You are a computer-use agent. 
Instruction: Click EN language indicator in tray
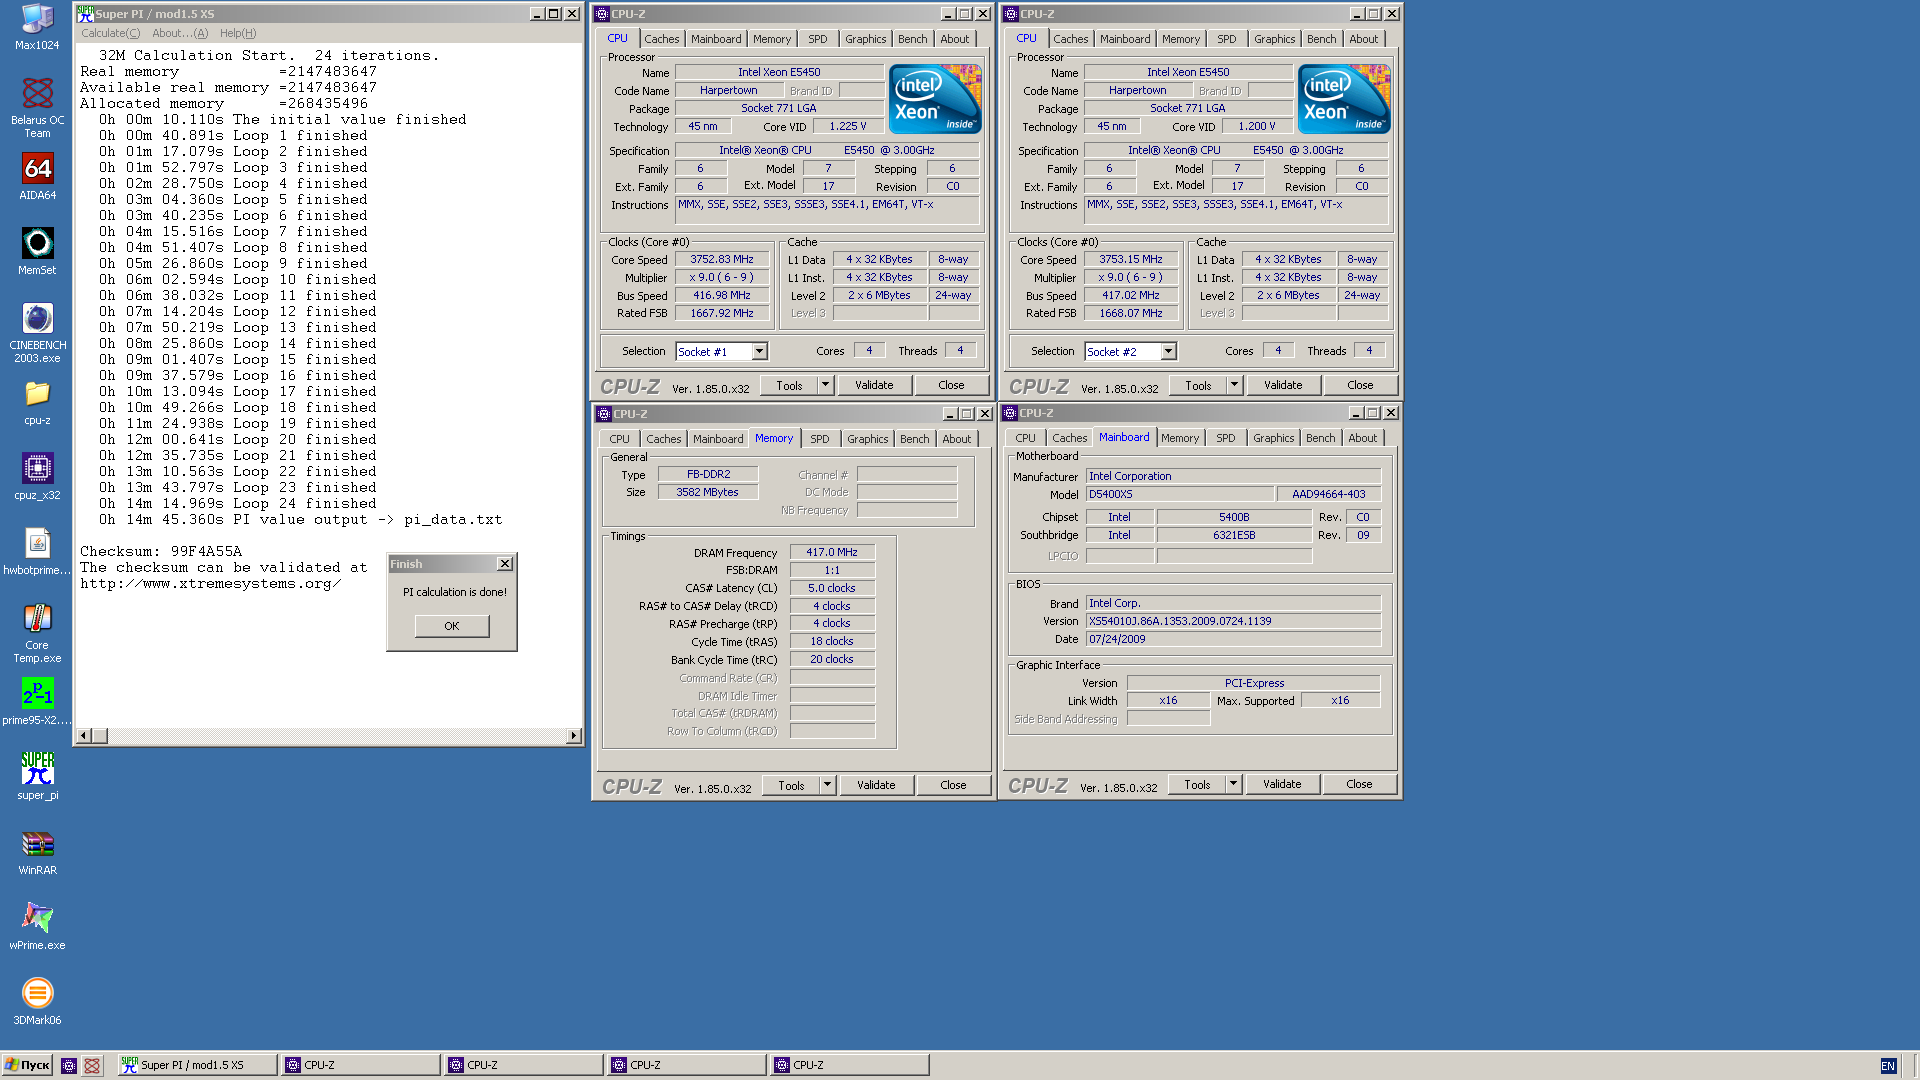1888,1066
